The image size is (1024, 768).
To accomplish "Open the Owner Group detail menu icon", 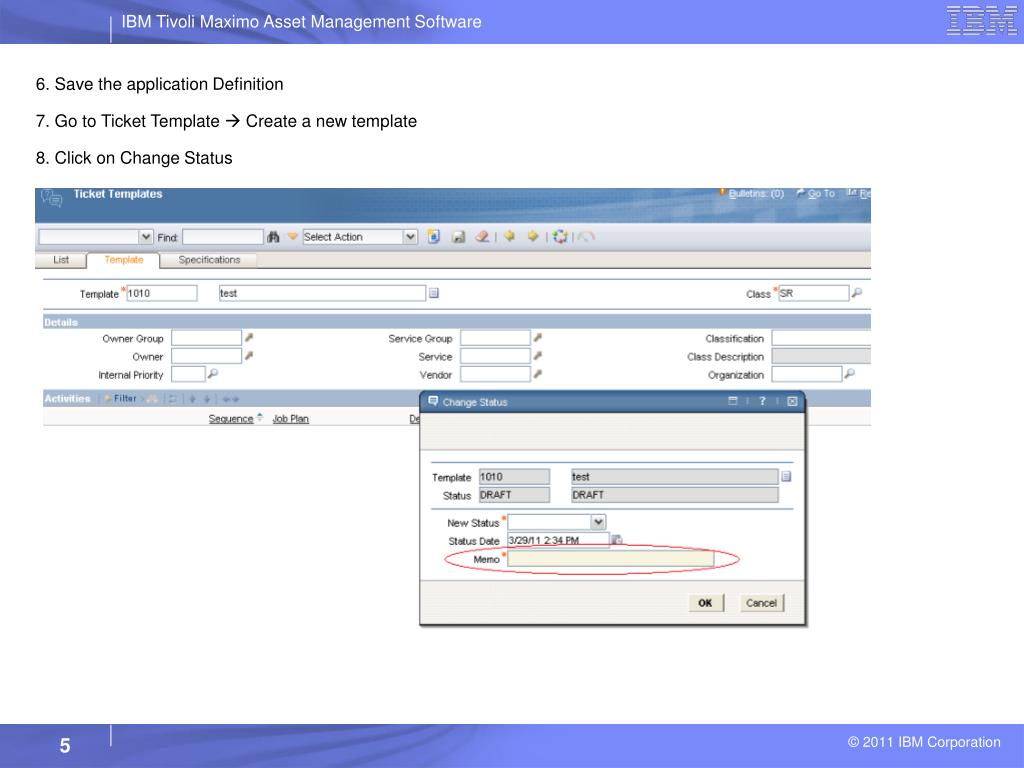I will pyautogui.click(x=249, y=338).
